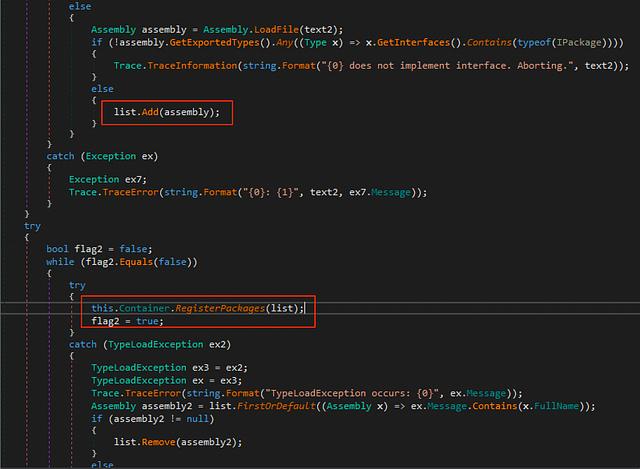Image resolution: width=640 pixels, height=469 pixels.
Task: Click 'TypeLoadException ex3 = ex2;' line
Action: point(169,368)
